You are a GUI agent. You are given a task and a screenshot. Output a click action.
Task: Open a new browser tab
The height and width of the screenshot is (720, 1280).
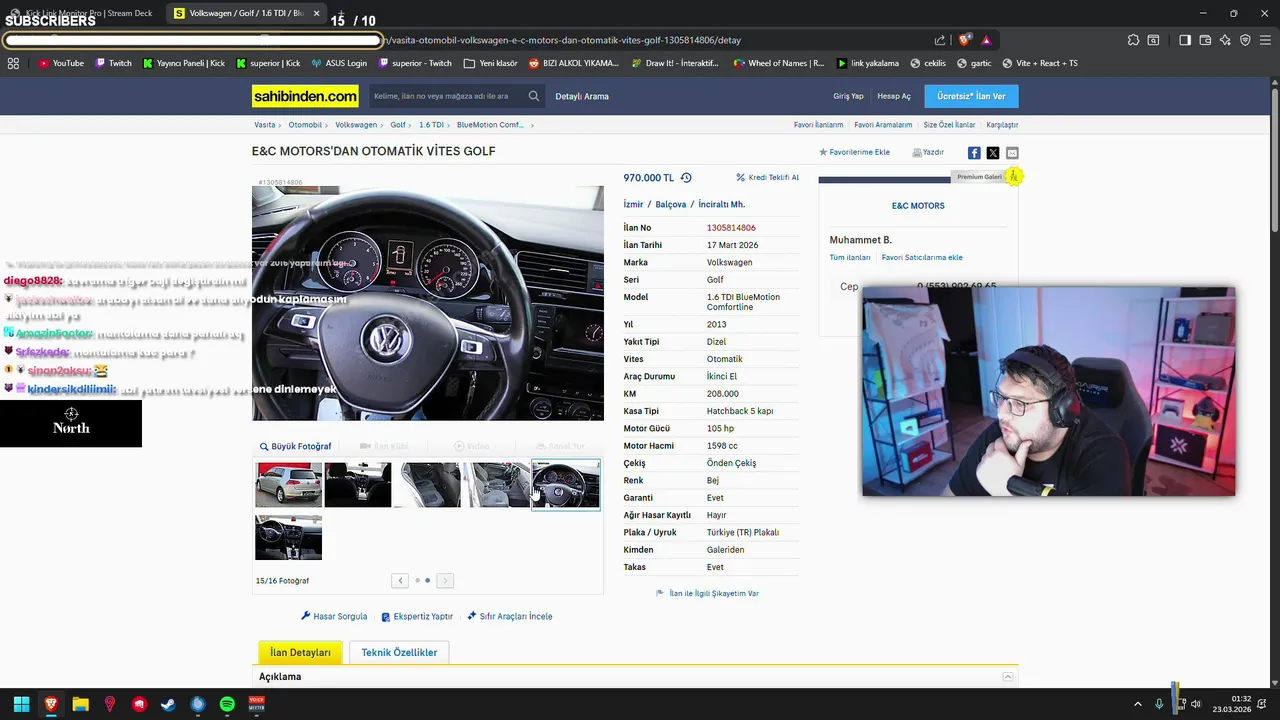(340, 13)
